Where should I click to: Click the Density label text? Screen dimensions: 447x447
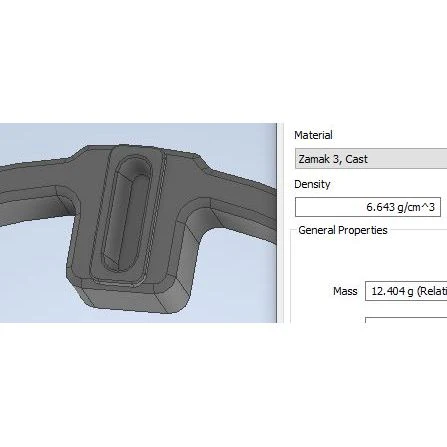pyautogui.click(x=312, y=184)
